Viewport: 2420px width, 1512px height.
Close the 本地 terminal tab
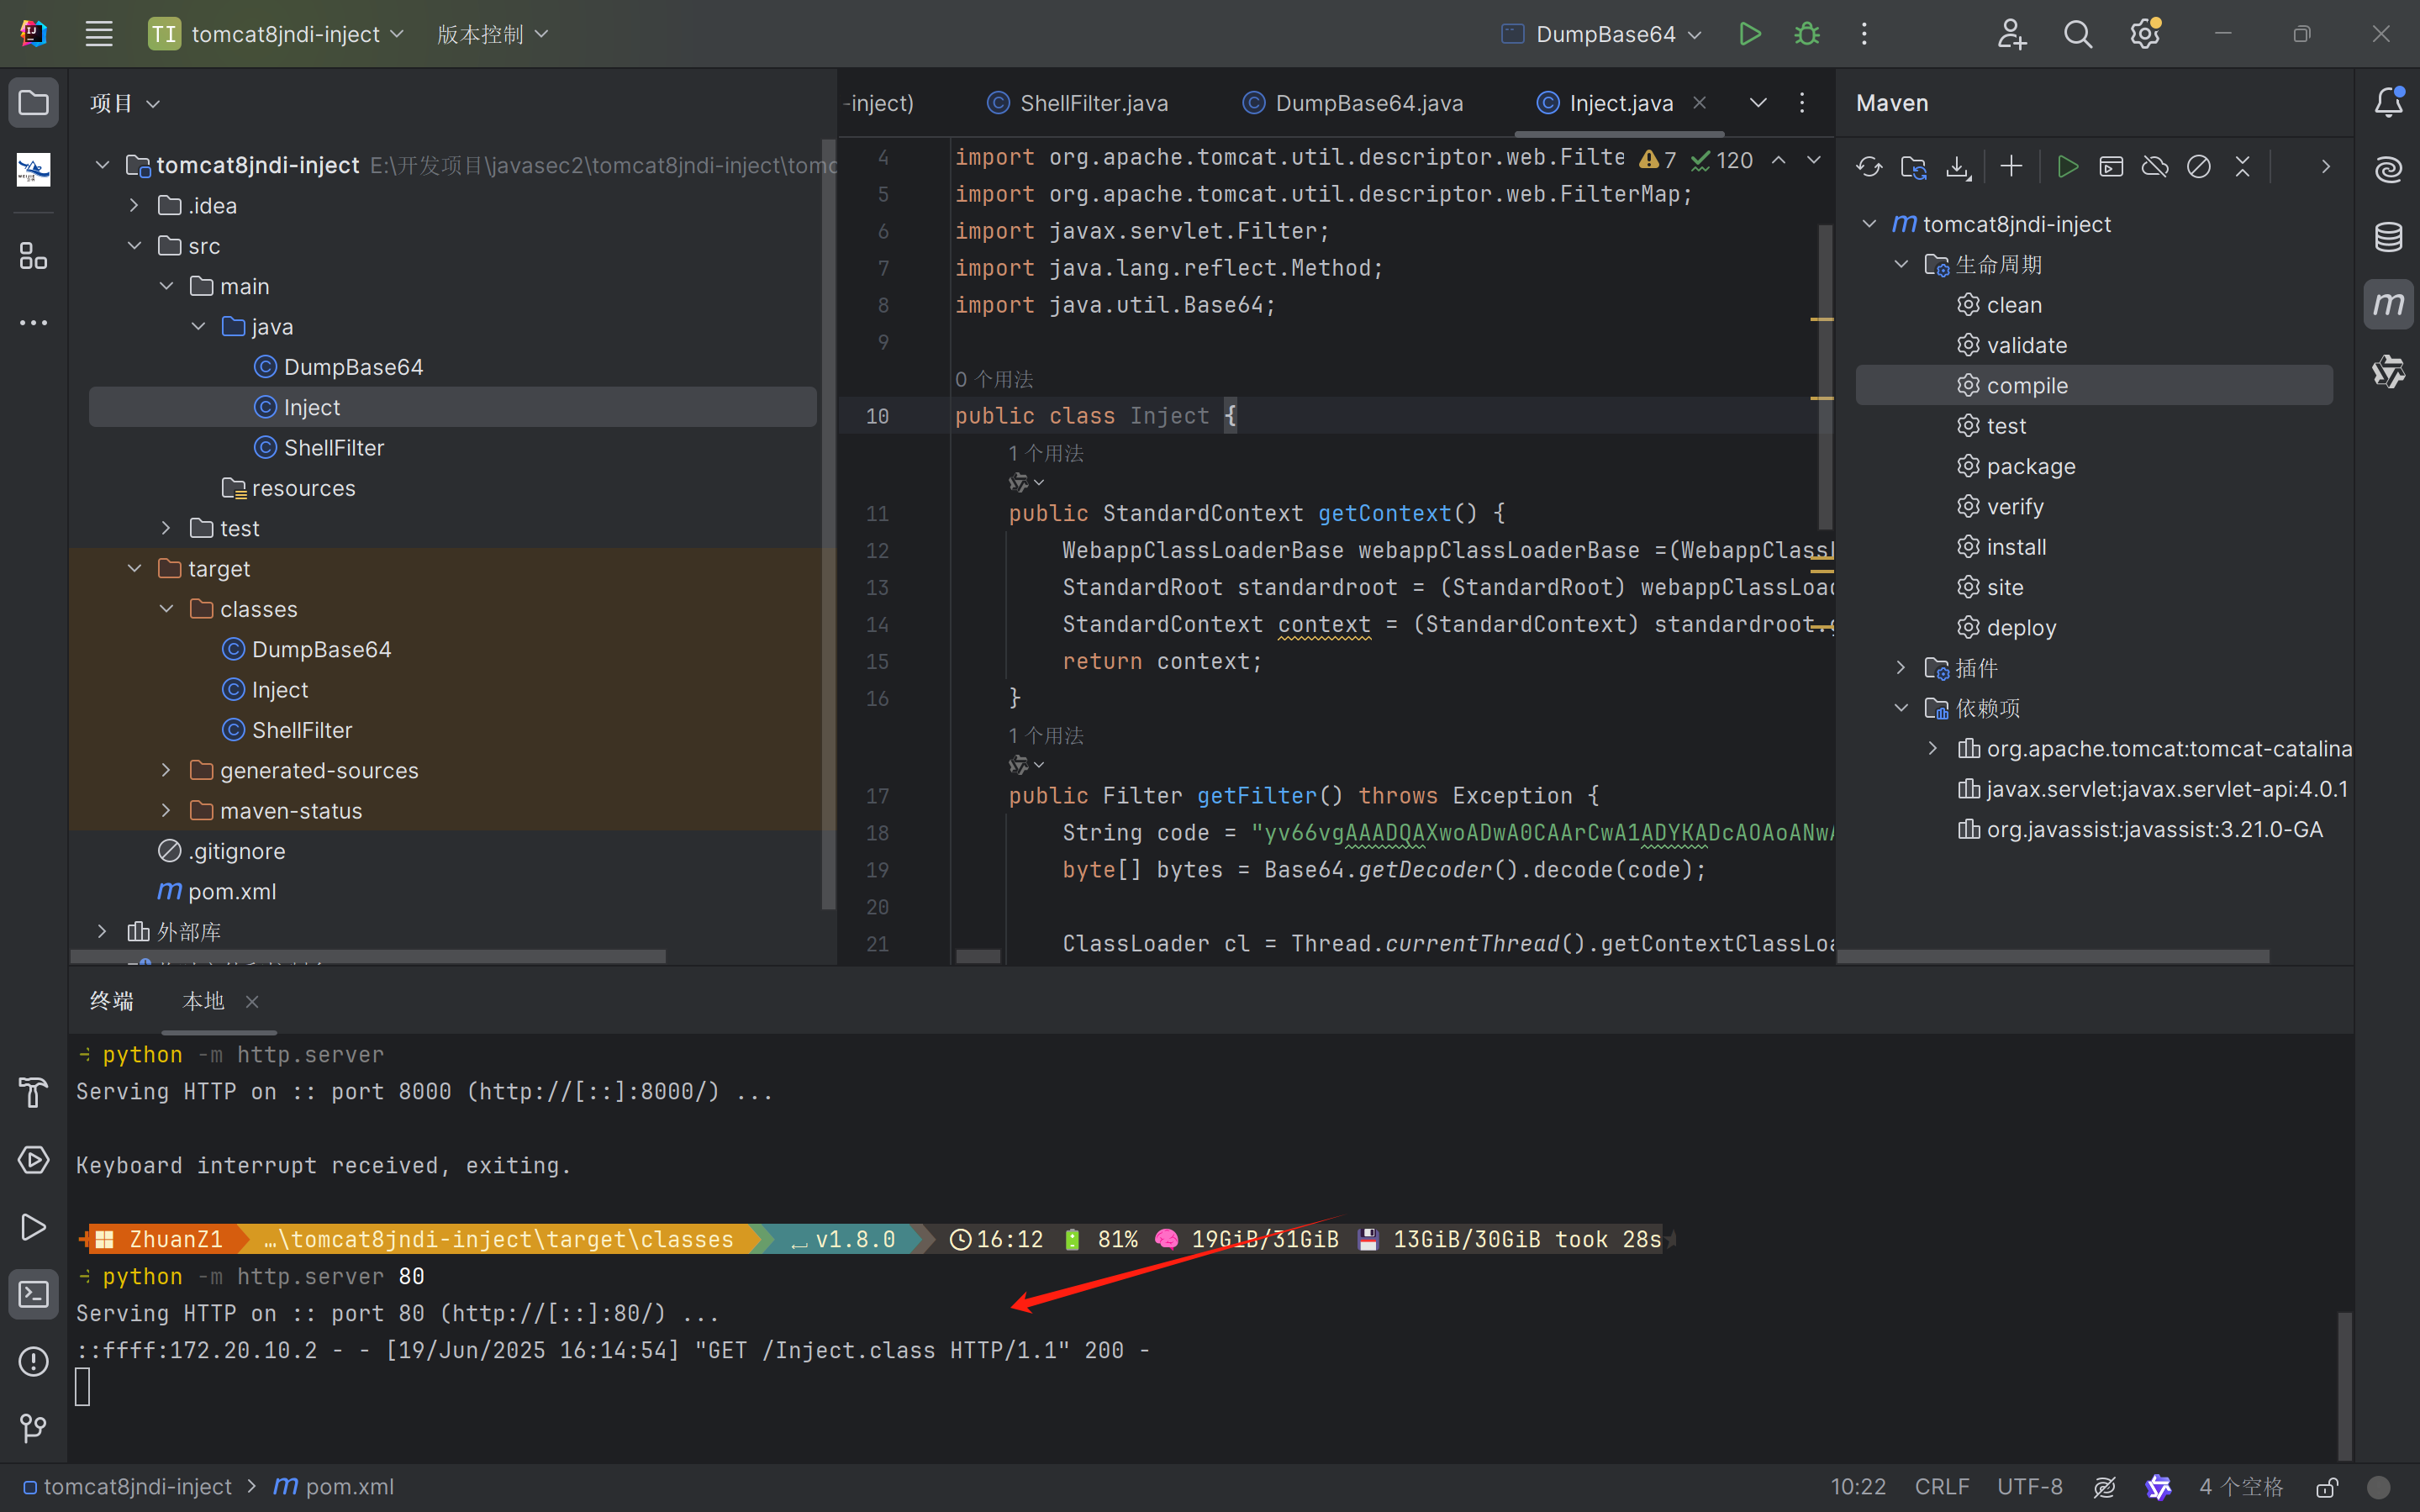[x=252, y=1002]
